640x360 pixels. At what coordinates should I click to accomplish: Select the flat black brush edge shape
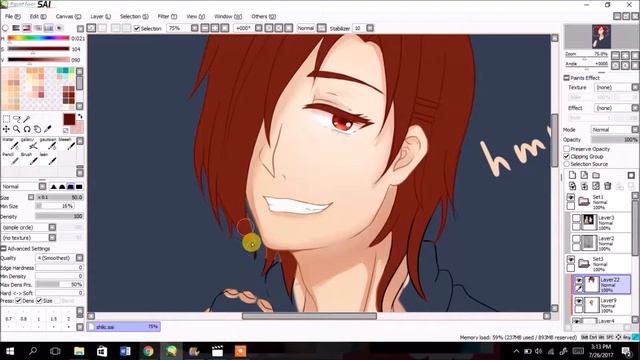(79, 187)
